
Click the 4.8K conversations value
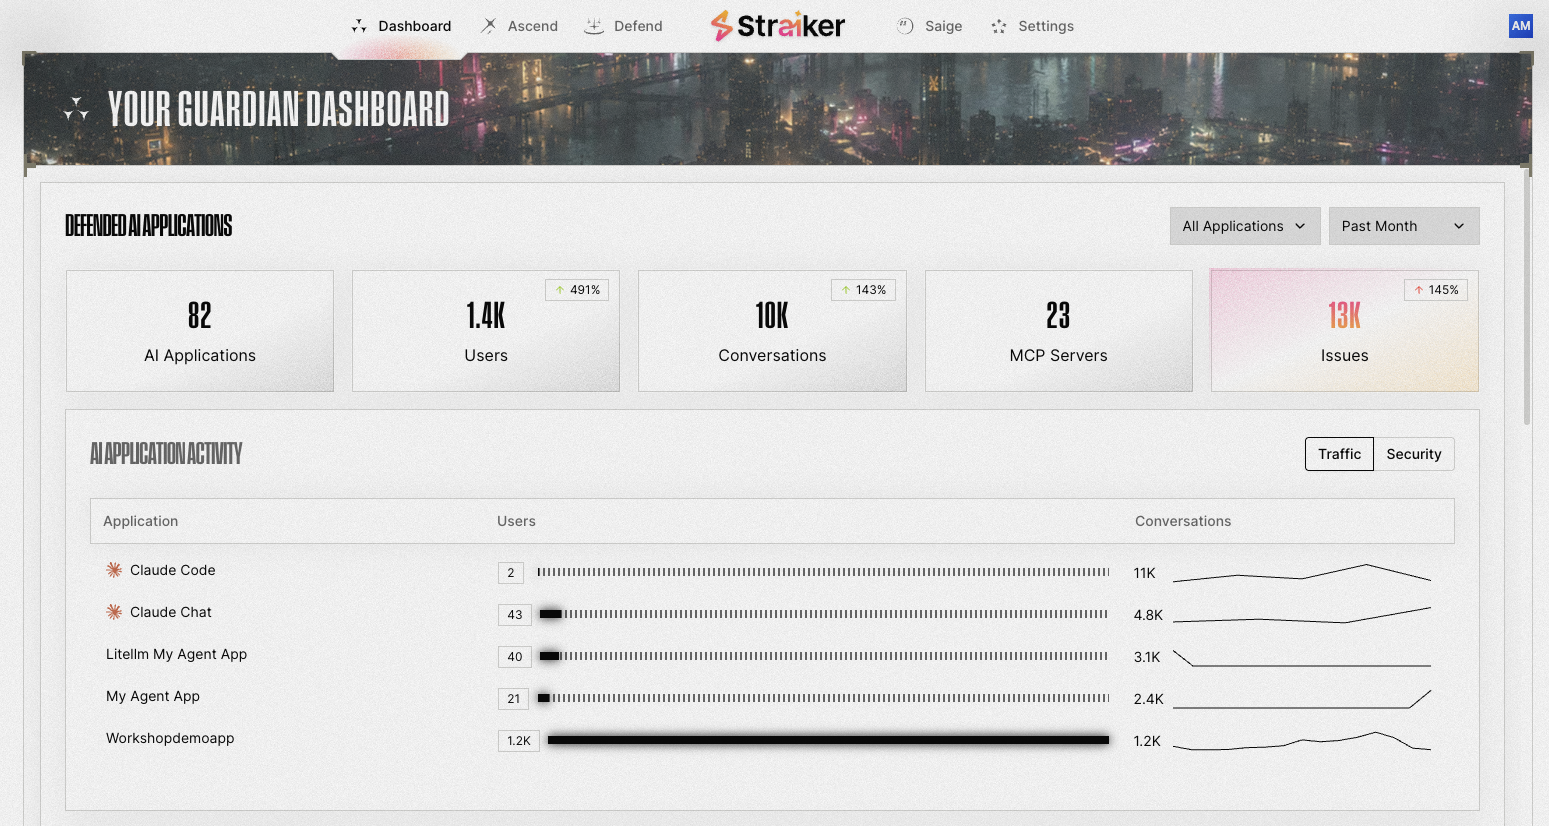click(x=1148, y=615)
